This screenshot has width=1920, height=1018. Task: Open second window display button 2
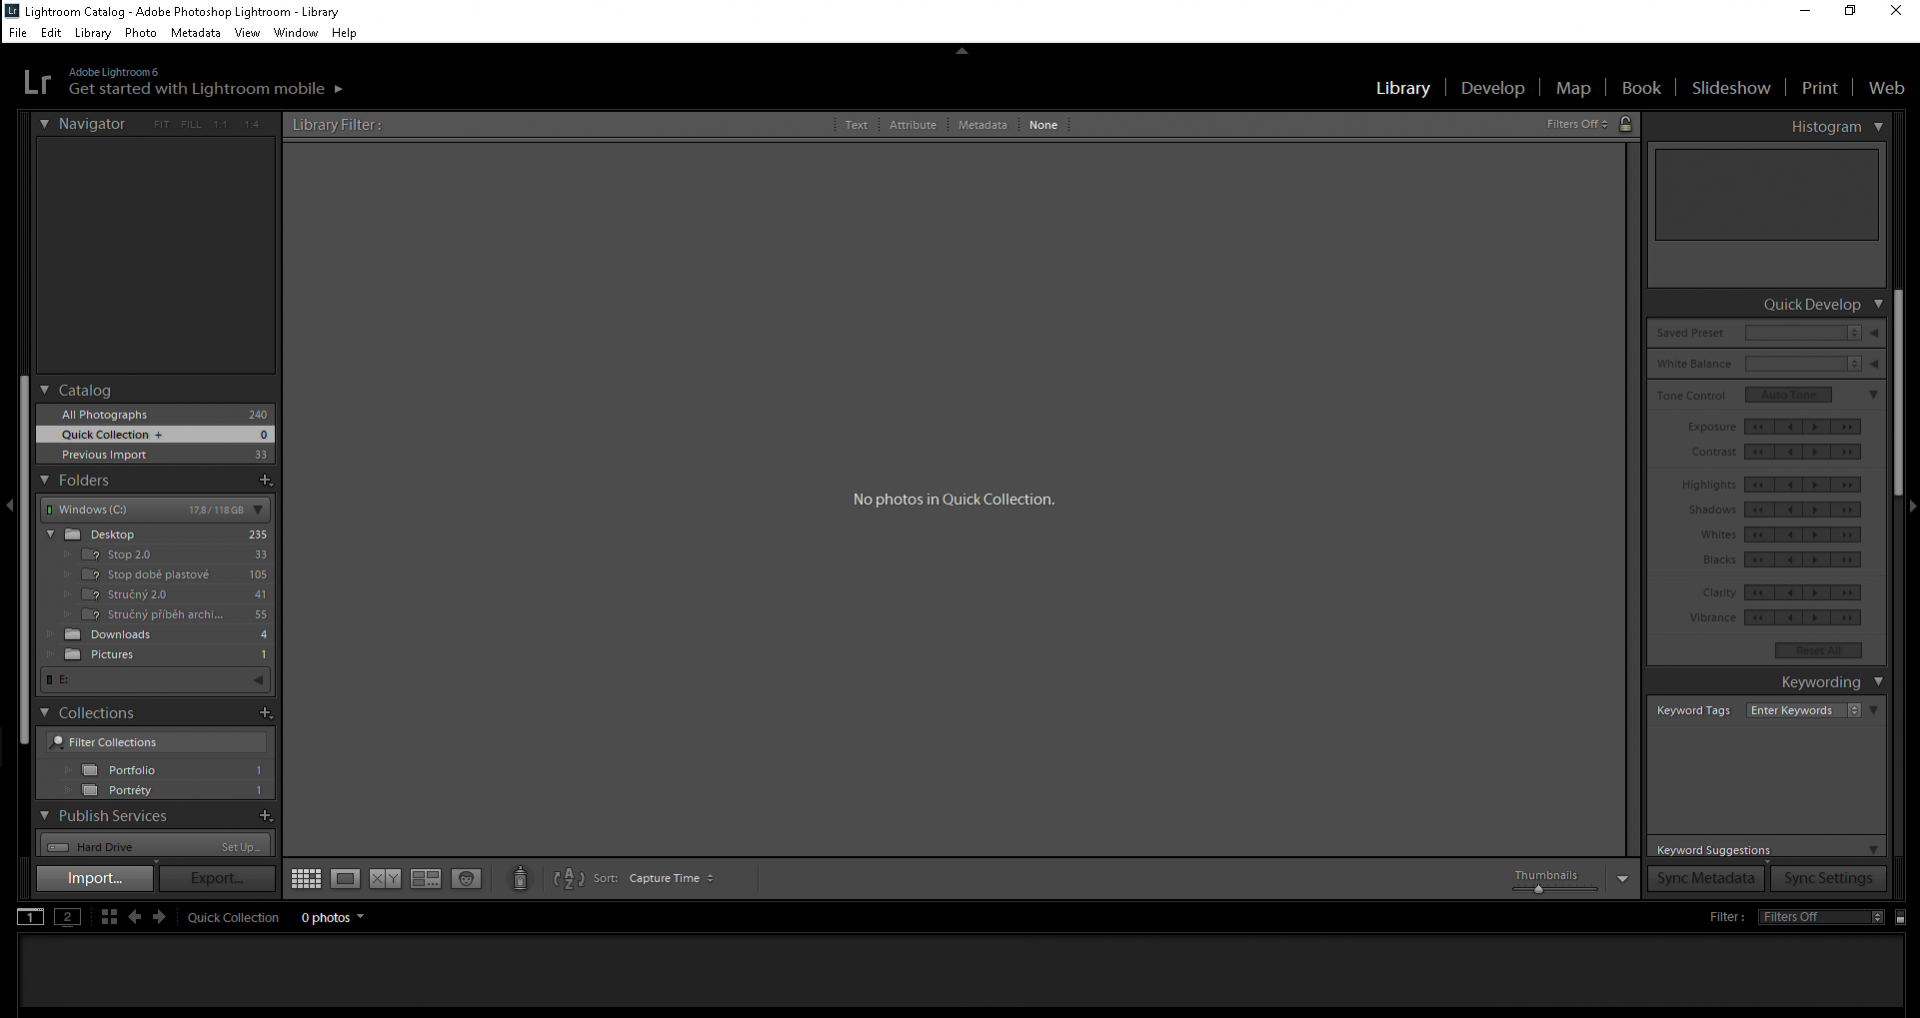coord(67,917)
